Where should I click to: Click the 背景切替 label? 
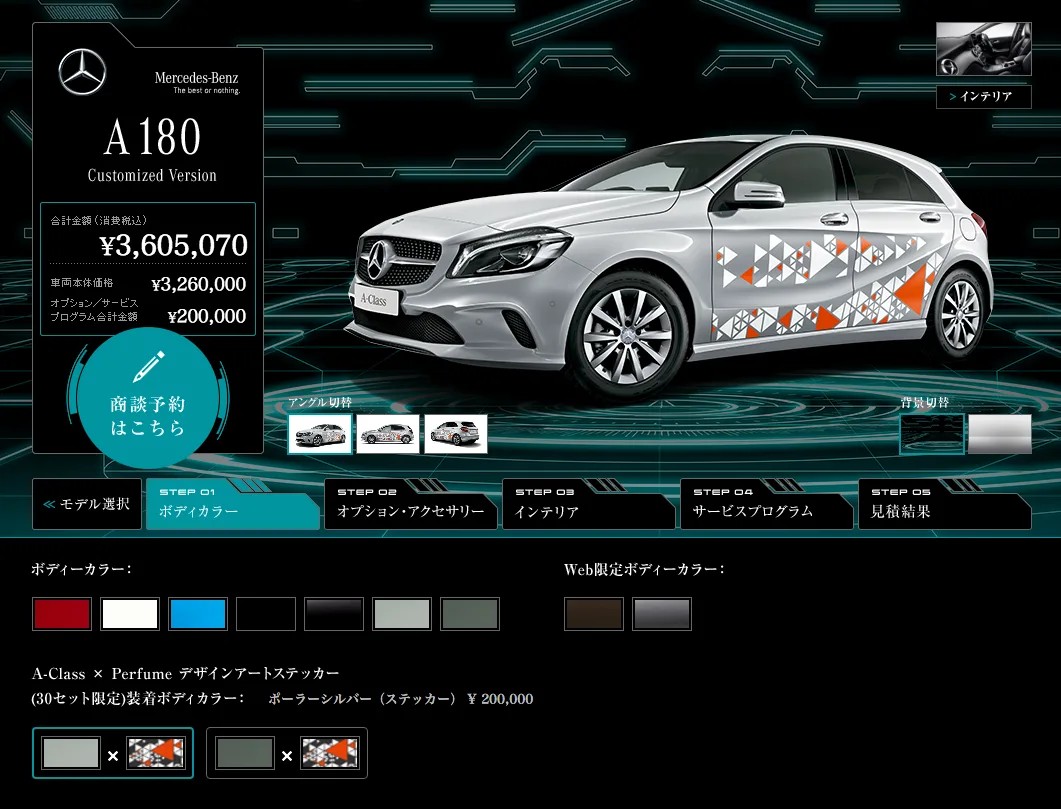point(925,402)
